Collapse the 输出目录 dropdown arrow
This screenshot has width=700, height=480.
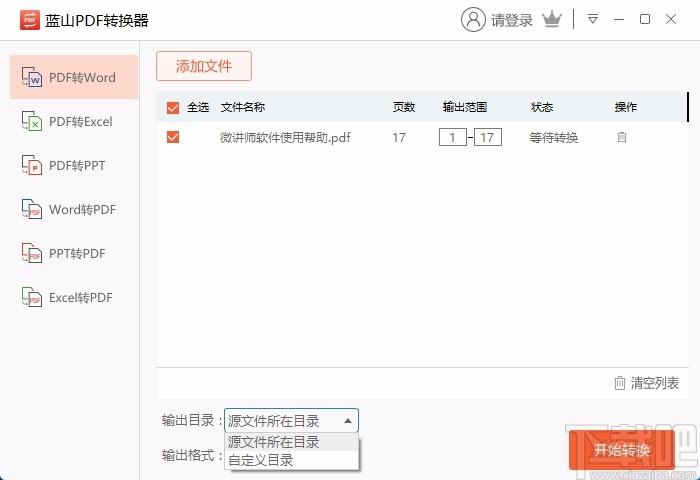click(348, 421)
